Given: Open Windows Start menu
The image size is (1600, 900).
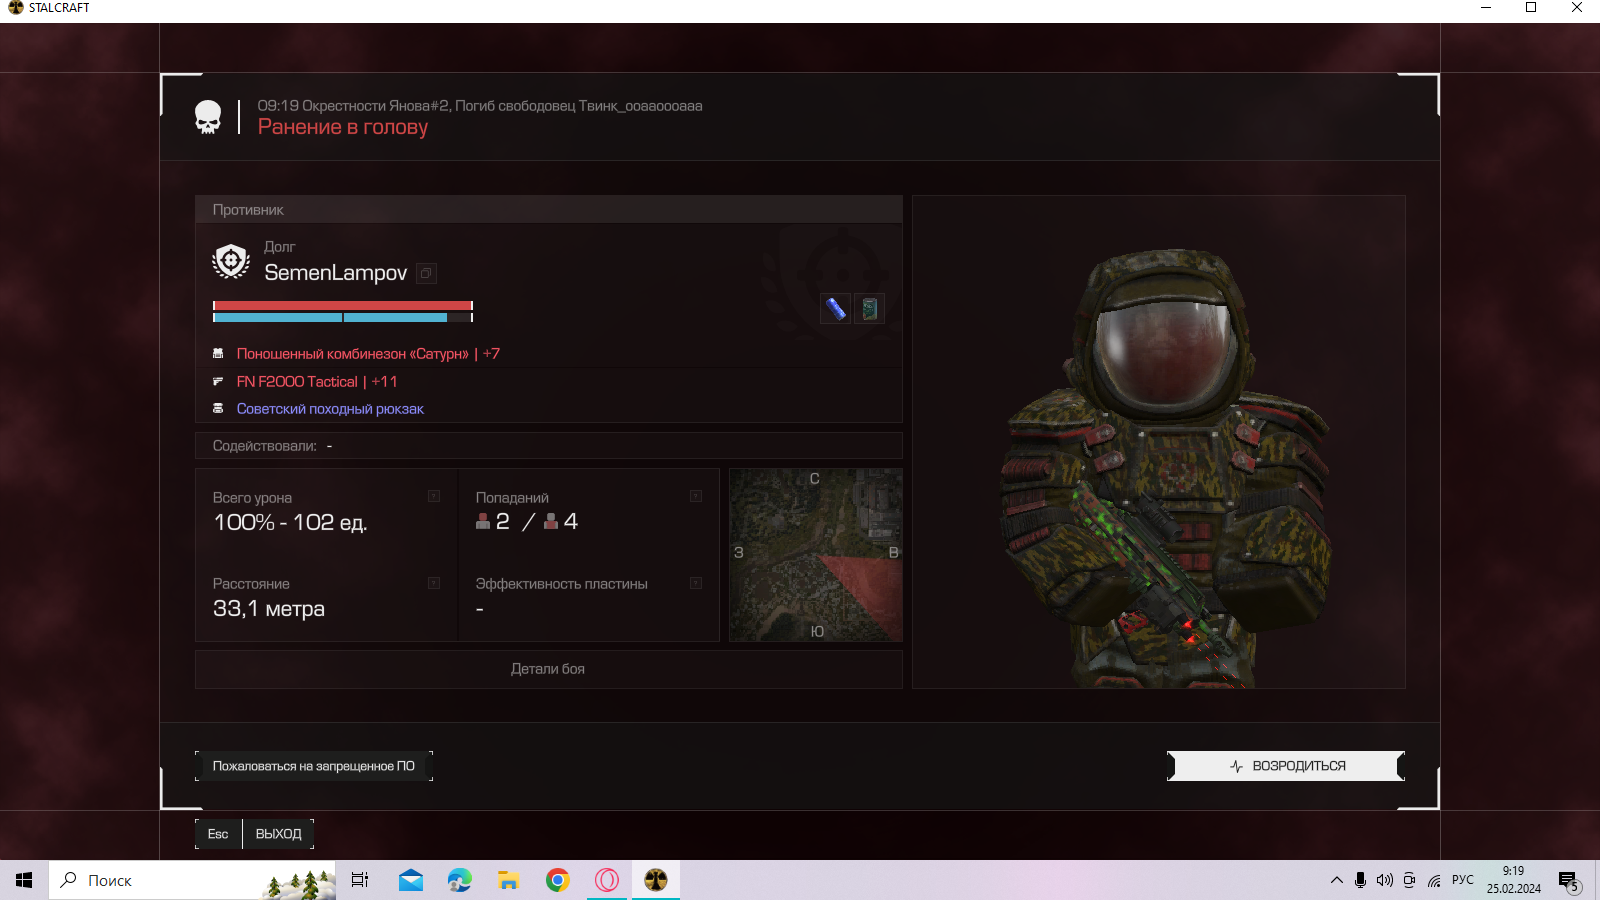Looking at the screenshot, I should click(24, 880).
